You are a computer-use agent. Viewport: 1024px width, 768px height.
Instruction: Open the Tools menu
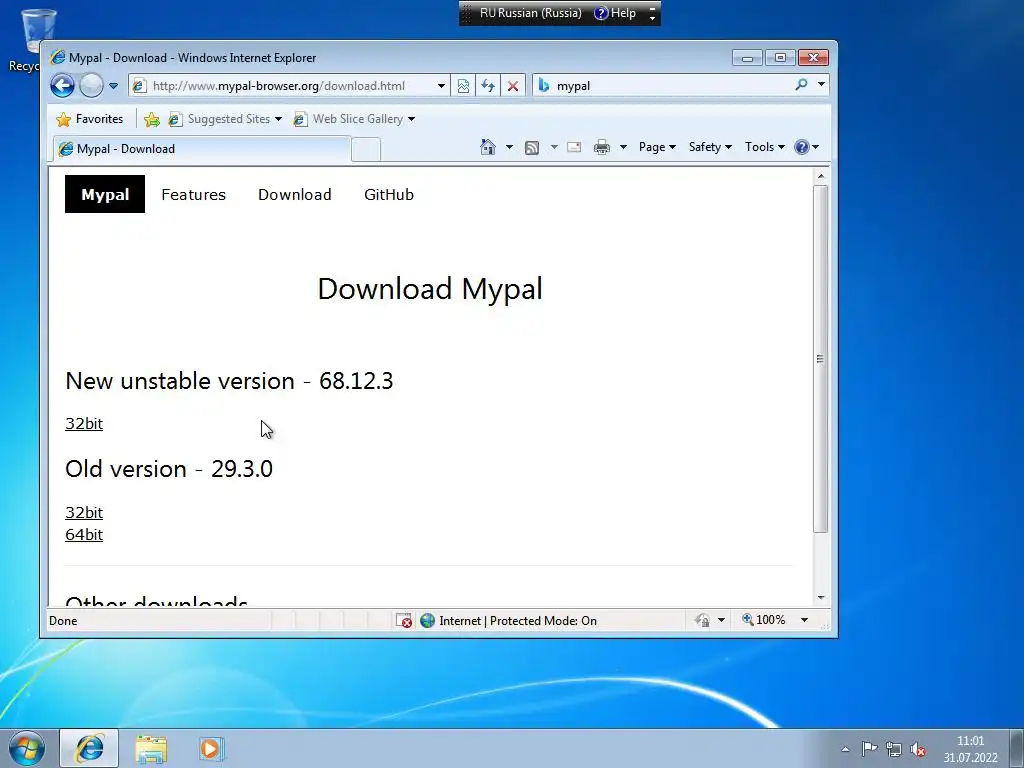765,147
